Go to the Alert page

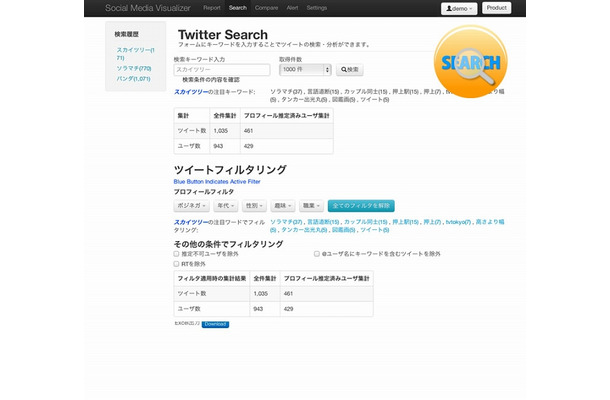coord(292,8)
